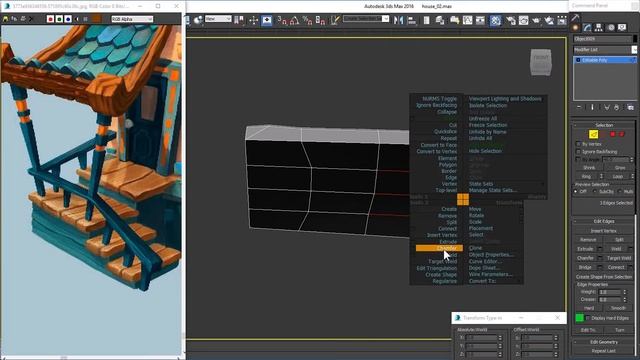Click the Loop selection button
The width and height of the screenshot is (640, 360).
click(x=618, y=176)
